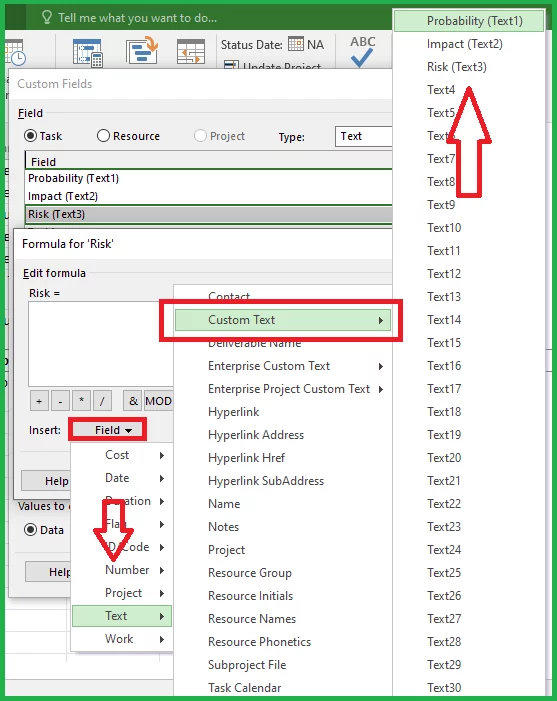Choose the disabled Project radio option
557x701 pixels.
[200, 135]
